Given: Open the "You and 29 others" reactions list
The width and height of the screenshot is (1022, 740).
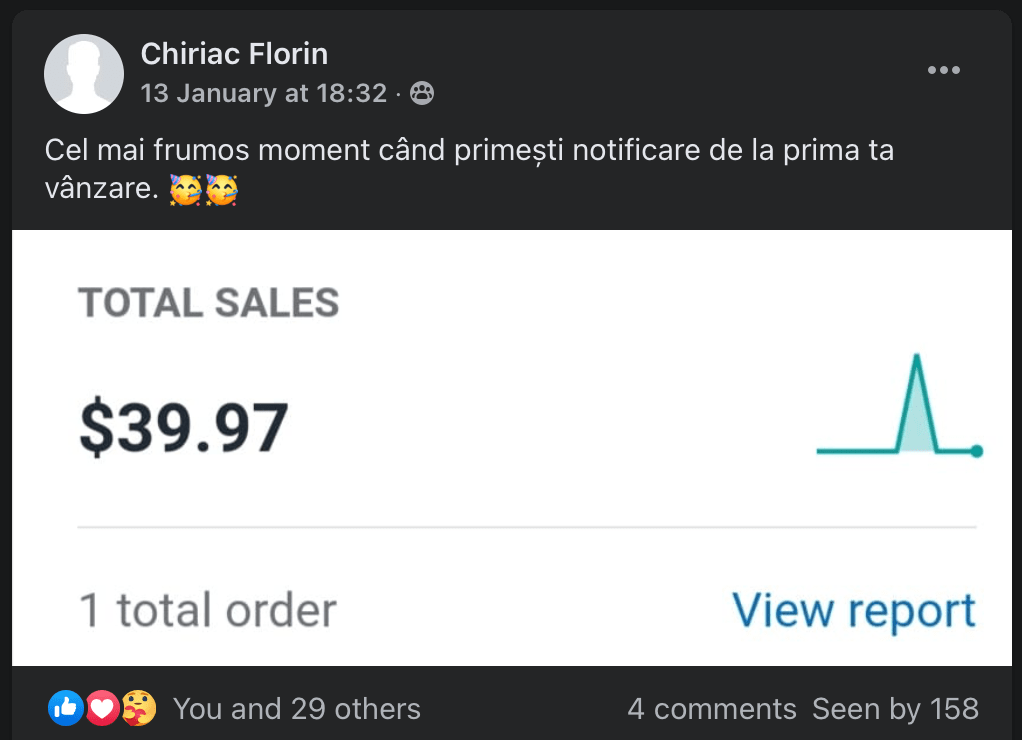Looking at the screenshot, I should (x=297, y=709).
